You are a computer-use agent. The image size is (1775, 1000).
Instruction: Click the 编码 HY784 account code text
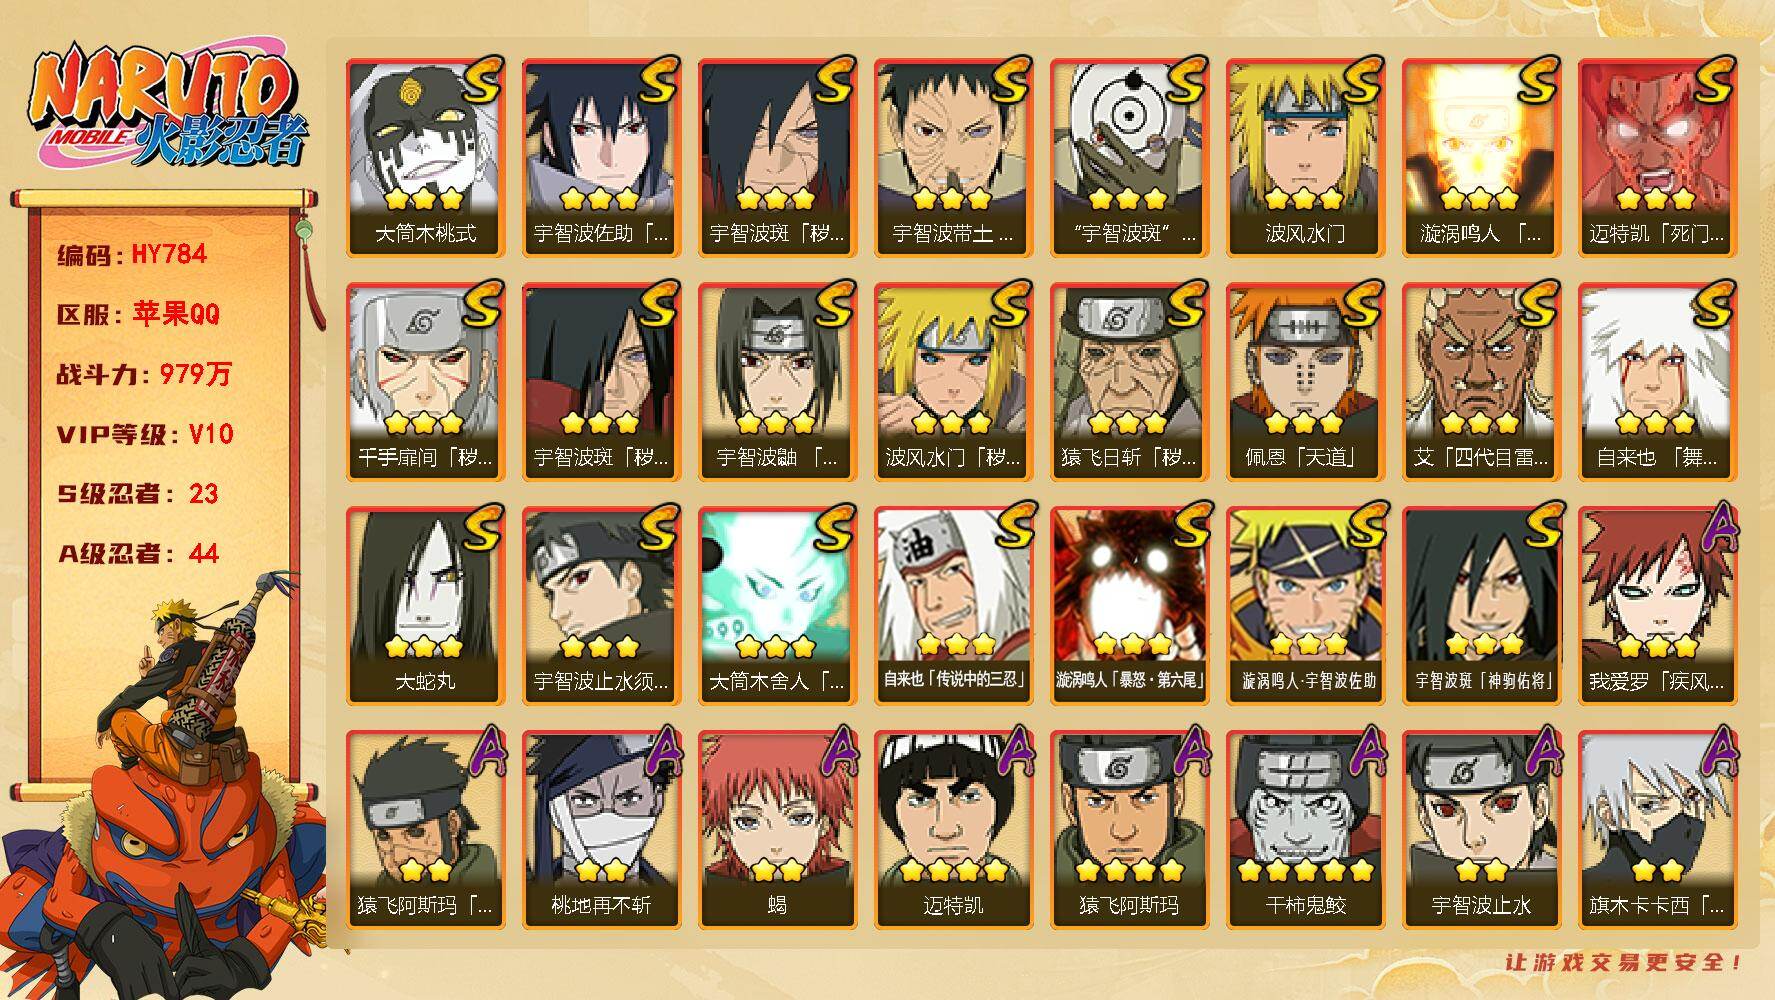point(133,254)
